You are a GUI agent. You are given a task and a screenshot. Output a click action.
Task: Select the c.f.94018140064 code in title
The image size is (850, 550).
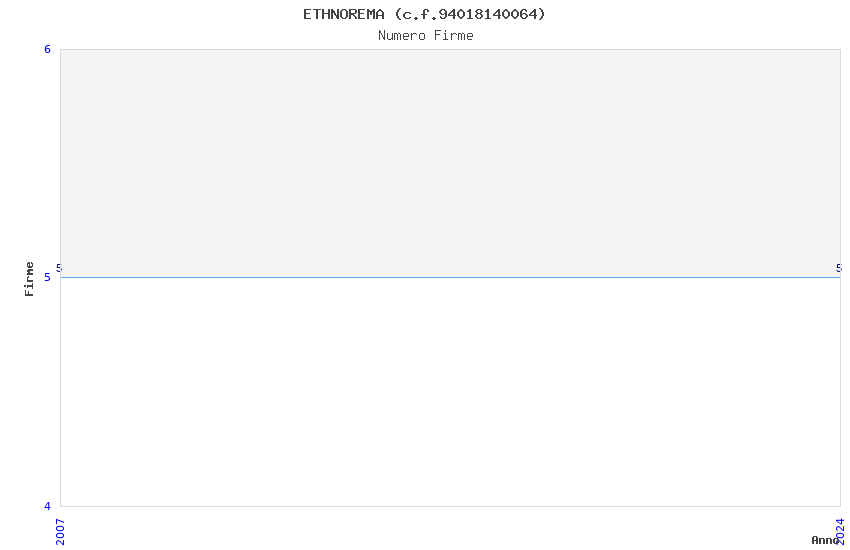tap(470, 14)
